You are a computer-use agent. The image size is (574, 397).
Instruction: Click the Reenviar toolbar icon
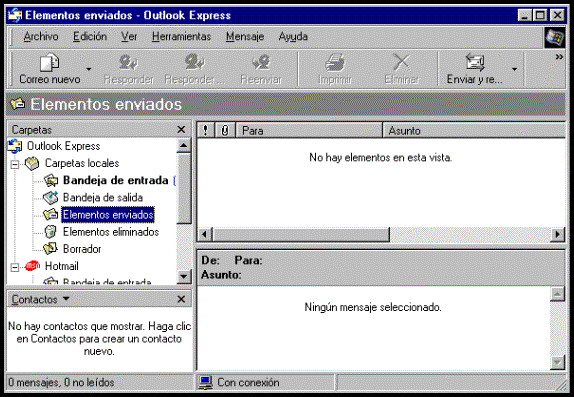point(261,62)
